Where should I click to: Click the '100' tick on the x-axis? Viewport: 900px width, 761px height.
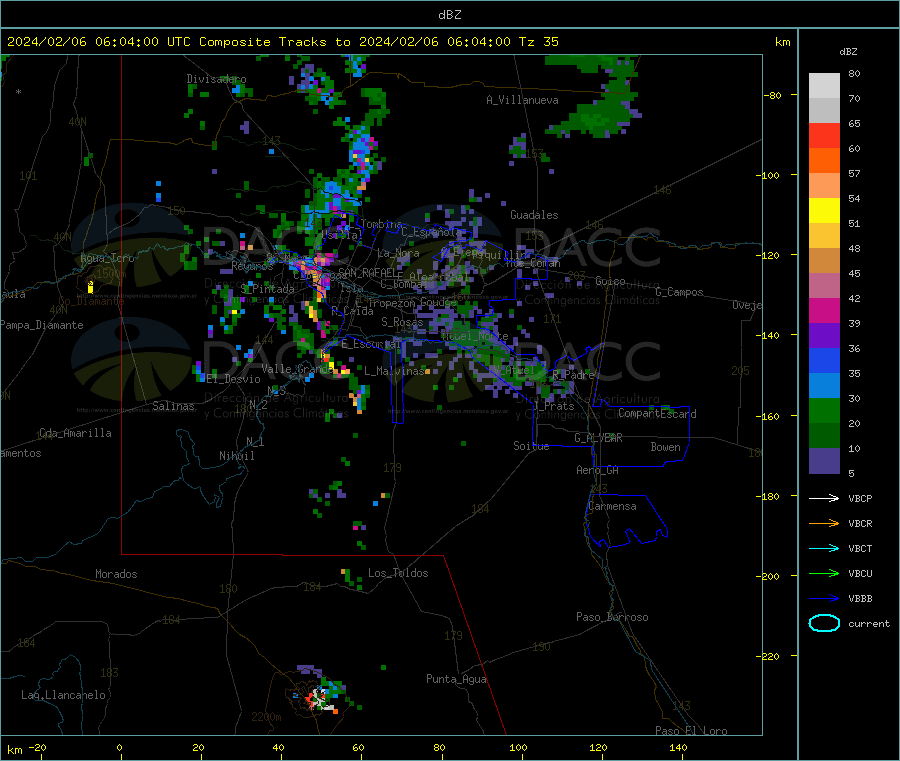click(x=518, y=747)
